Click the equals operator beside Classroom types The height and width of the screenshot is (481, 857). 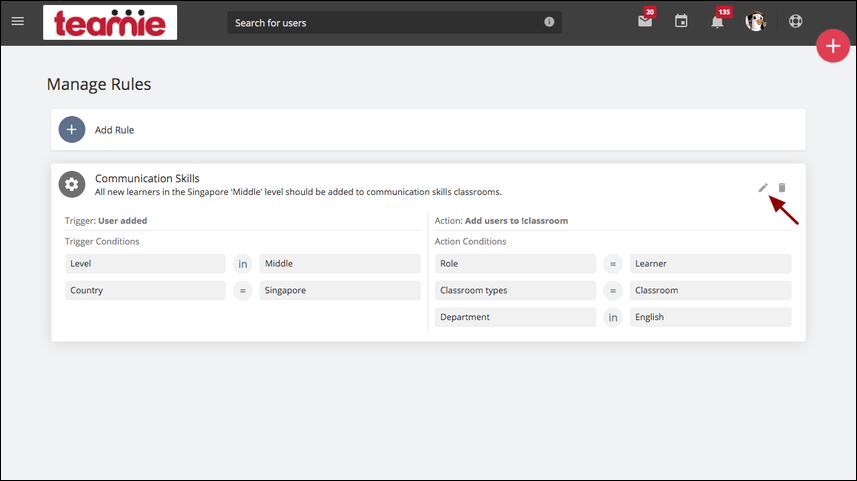613,291
